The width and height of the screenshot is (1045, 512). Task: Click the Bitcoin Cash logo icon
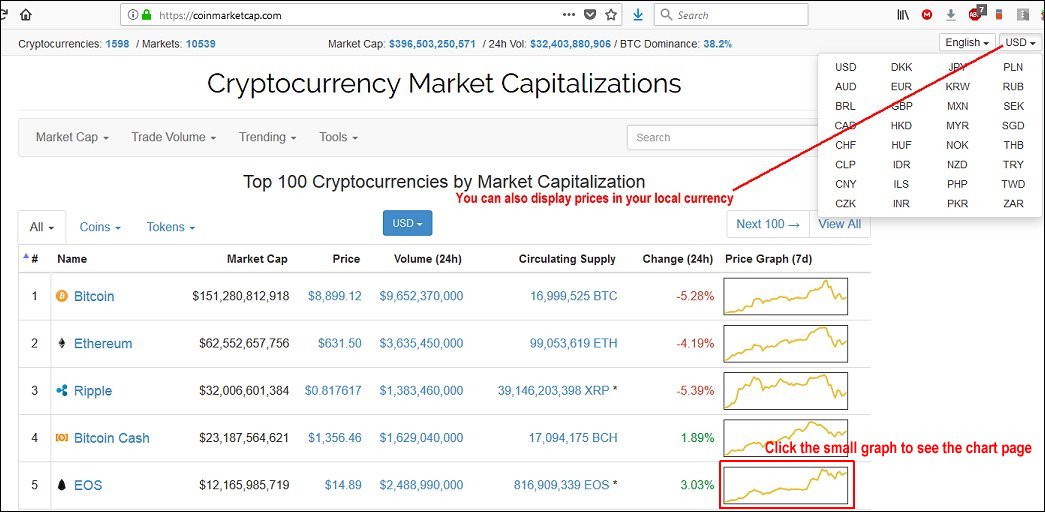[x=62, y=438]
